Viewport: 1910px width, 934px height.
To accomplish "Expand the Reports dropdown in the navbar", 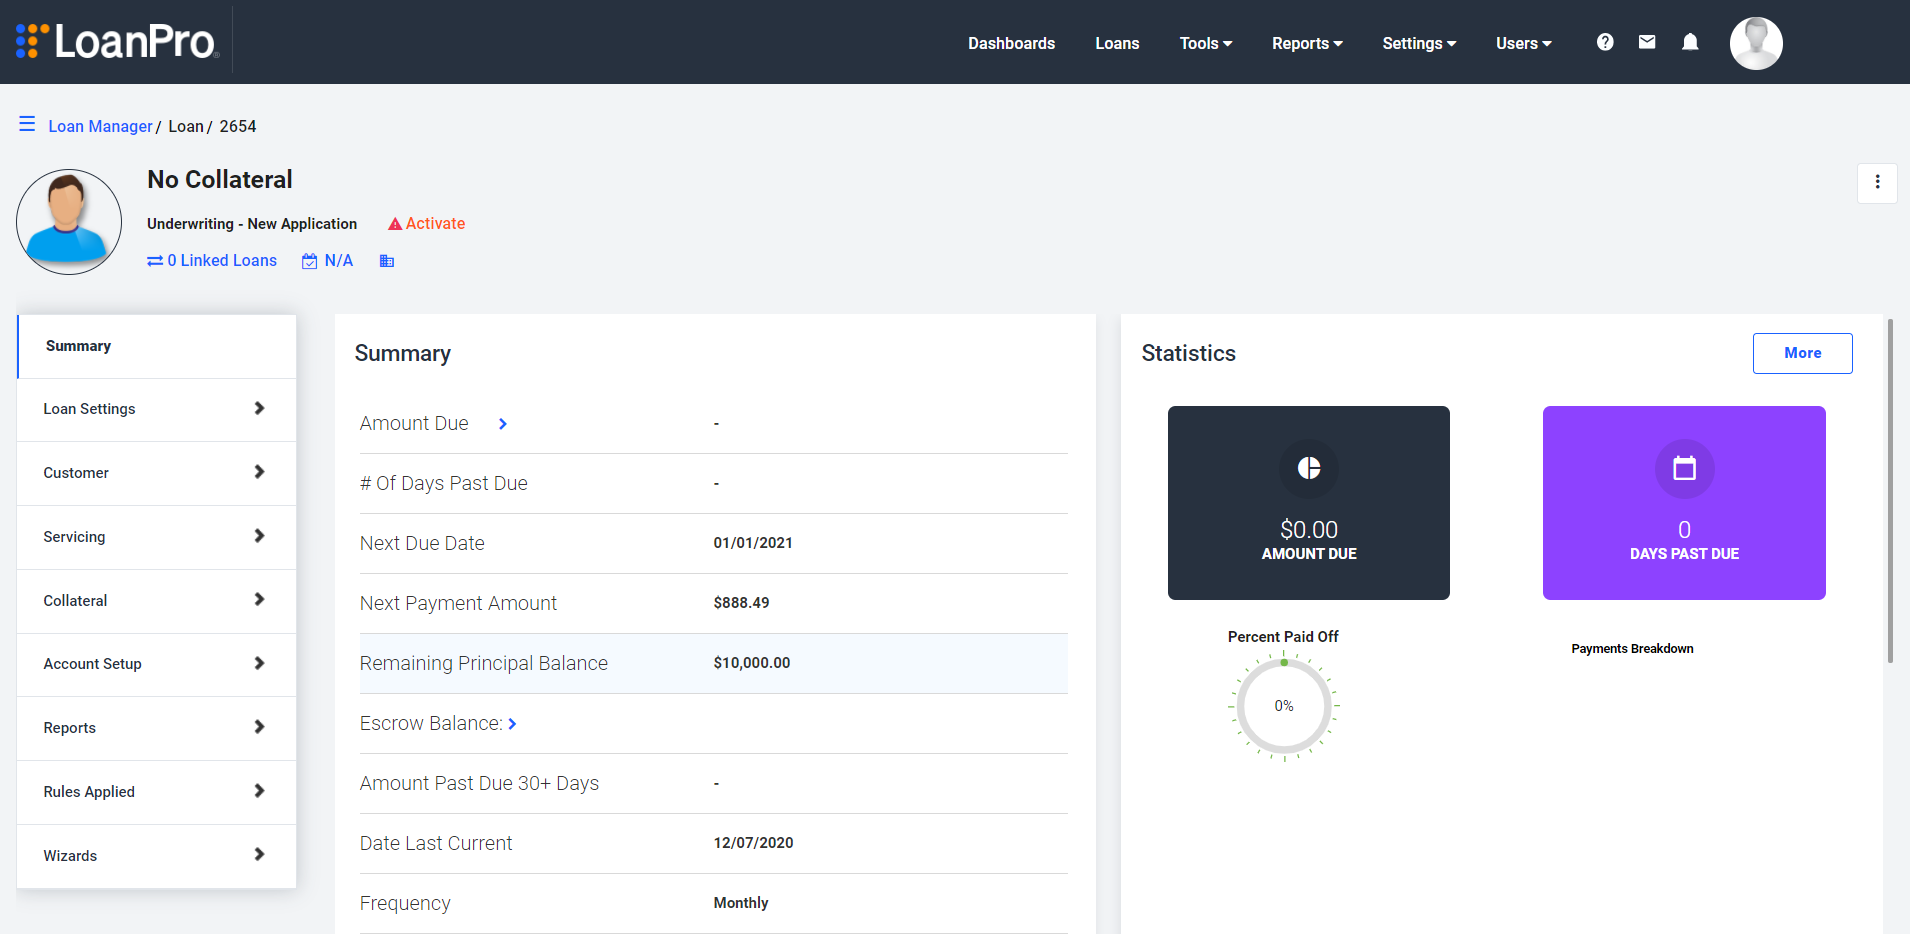I will (1306, 43).
